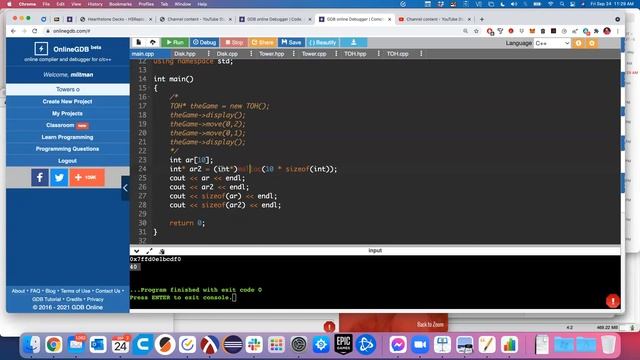Open the Chrome History menu
Viewport: 640px width, 360px height.
click(95, 4)
